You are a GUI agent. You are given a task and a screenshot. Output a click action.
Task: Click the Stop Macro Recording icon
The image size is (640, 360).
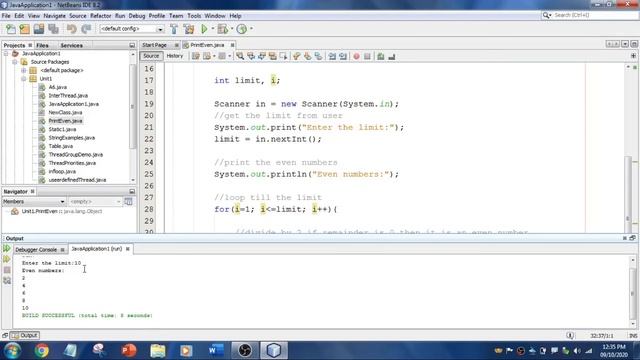tap(367, 56)
